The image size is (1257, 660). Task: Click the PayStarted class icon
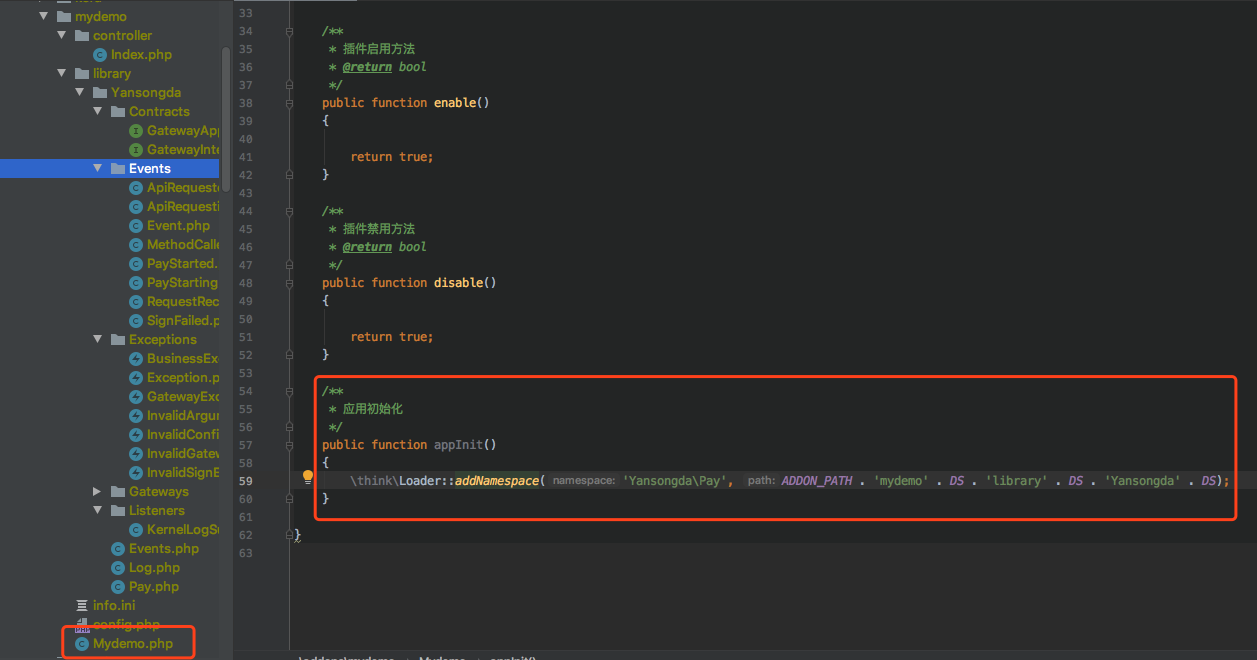(x=136, y=264)
